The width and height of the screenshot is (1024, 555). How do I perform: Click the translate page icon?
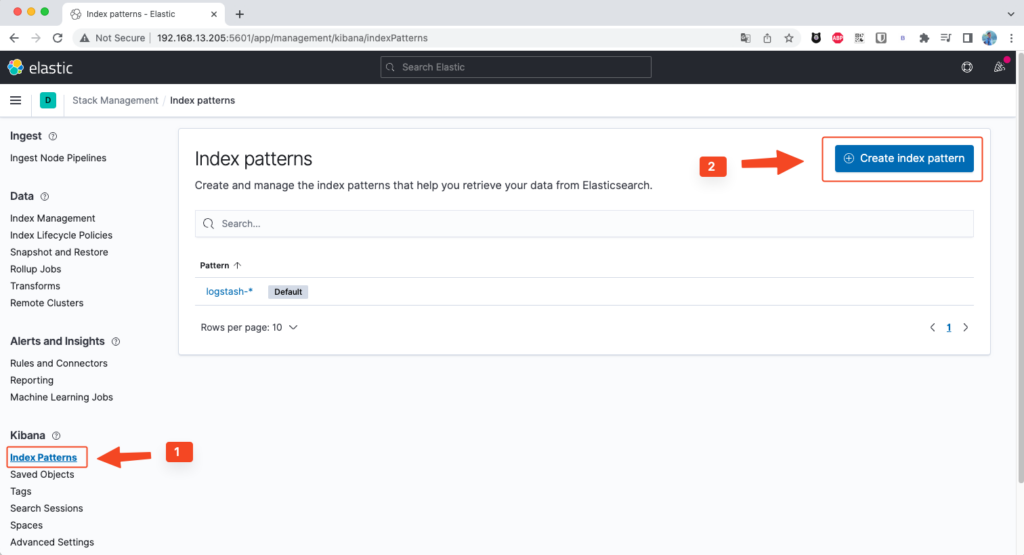click(x=745, y=38)
